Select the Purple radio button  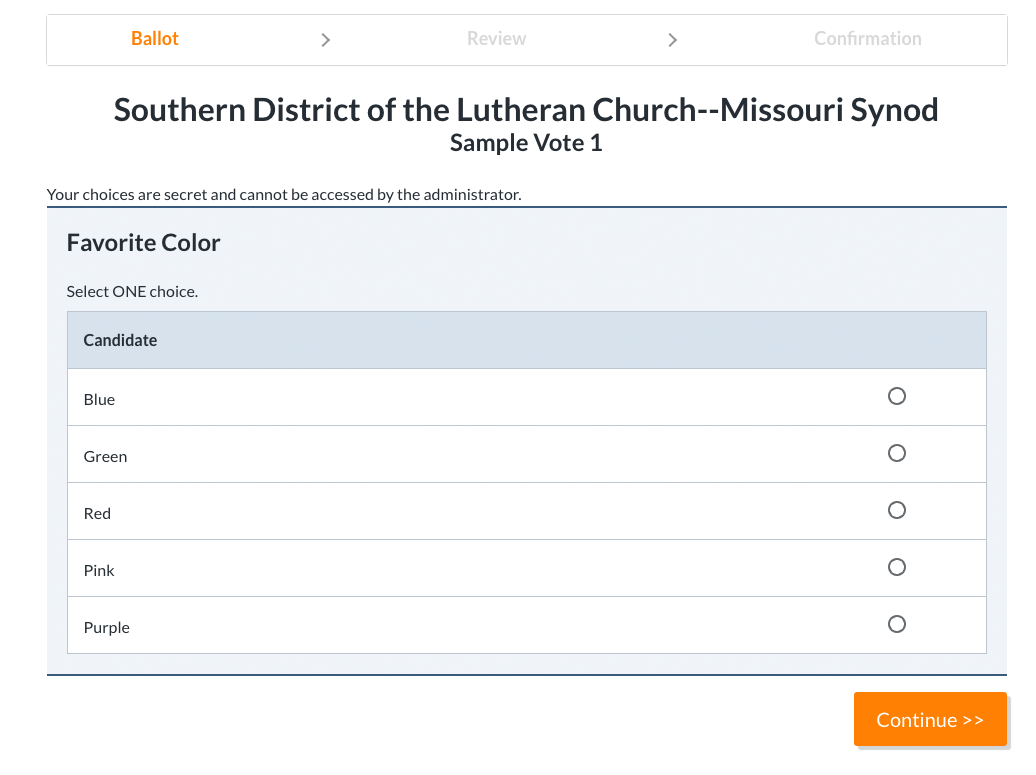click(x=897, y=624)
